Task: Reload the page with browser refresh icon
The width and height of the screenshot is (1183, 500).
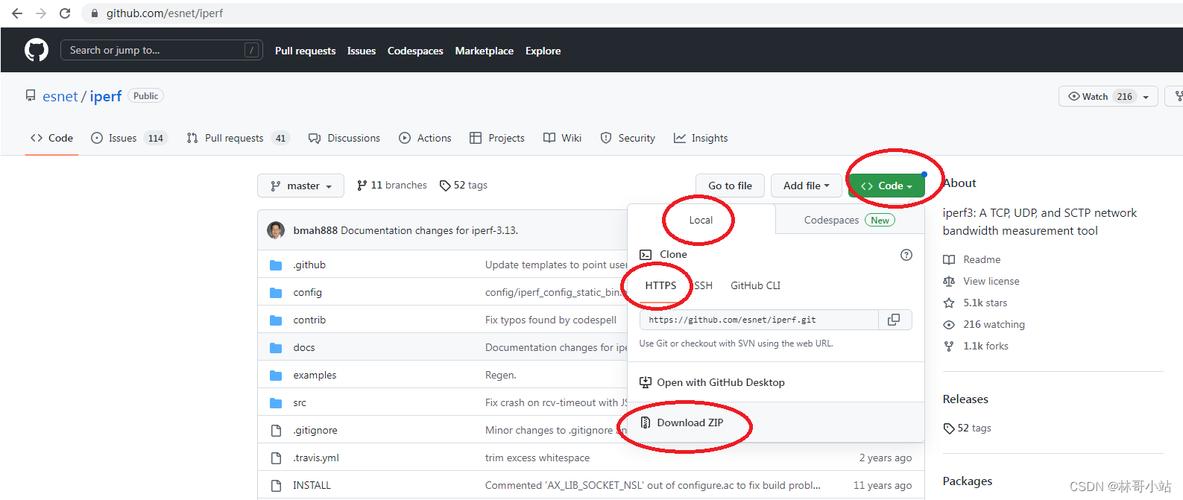Action: point(65,14)
